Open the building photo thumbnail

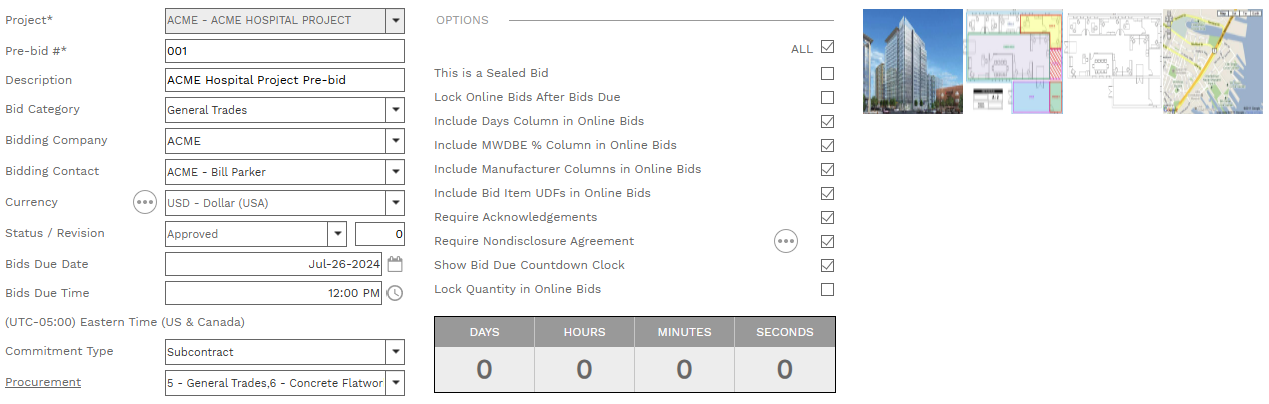[912, 61]
